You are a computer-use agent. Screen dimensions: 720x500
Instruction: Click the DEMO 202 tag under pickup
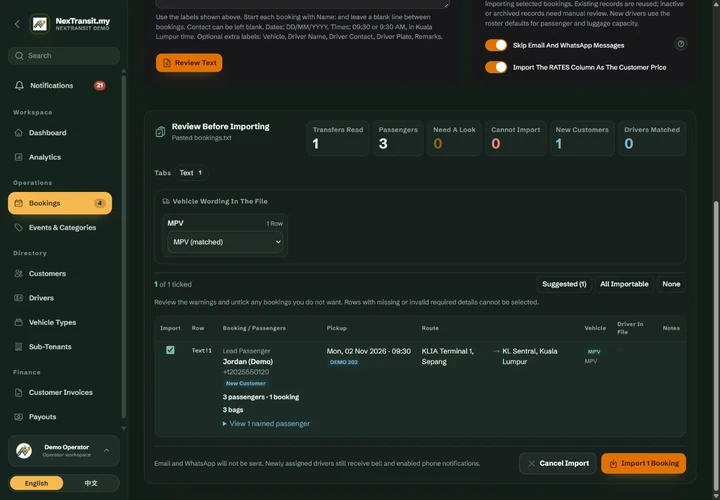click(344, 362)
